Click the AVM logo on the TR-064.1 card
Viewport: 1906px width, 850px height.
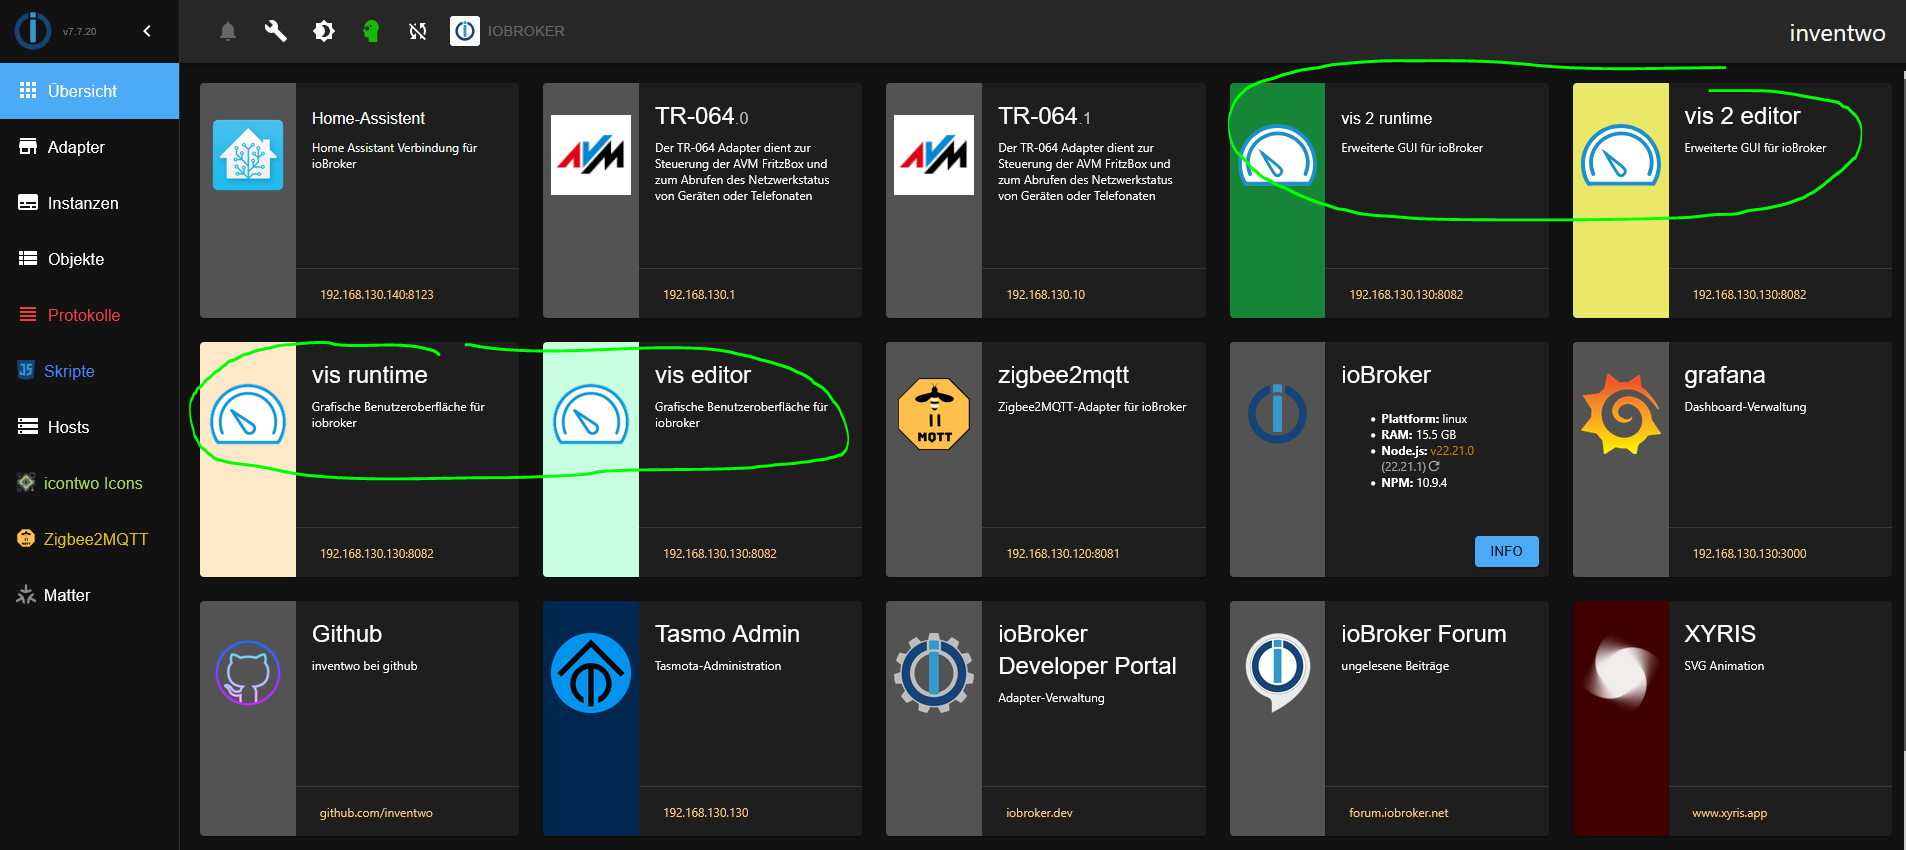point(934,155)
